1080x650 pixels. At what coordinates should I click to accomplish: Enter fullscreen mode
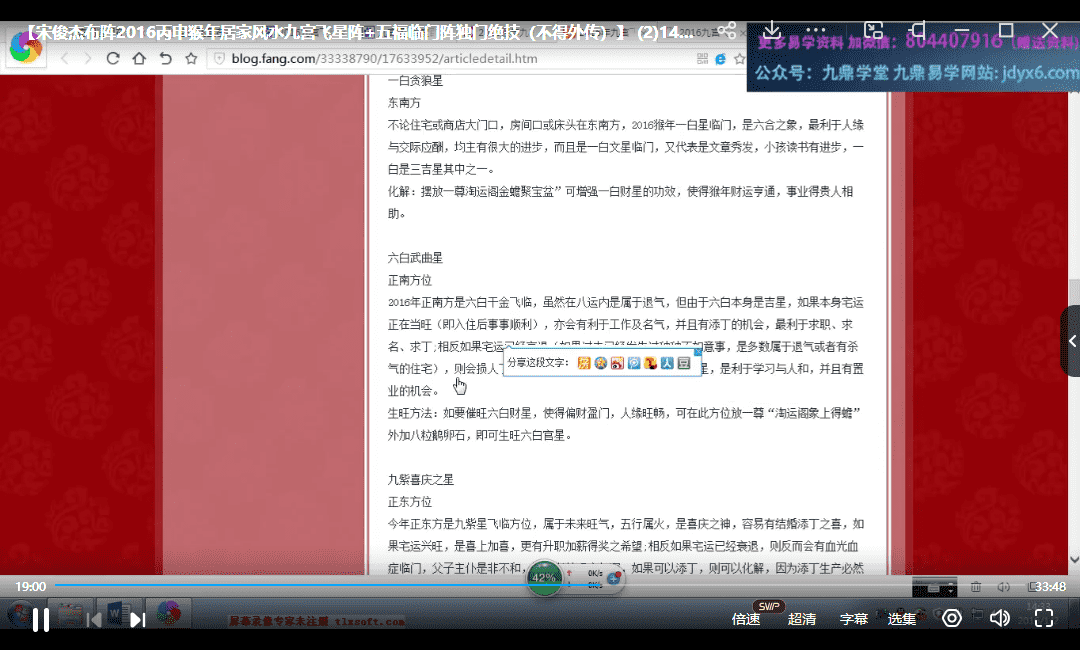click(x=1044, y=618)
